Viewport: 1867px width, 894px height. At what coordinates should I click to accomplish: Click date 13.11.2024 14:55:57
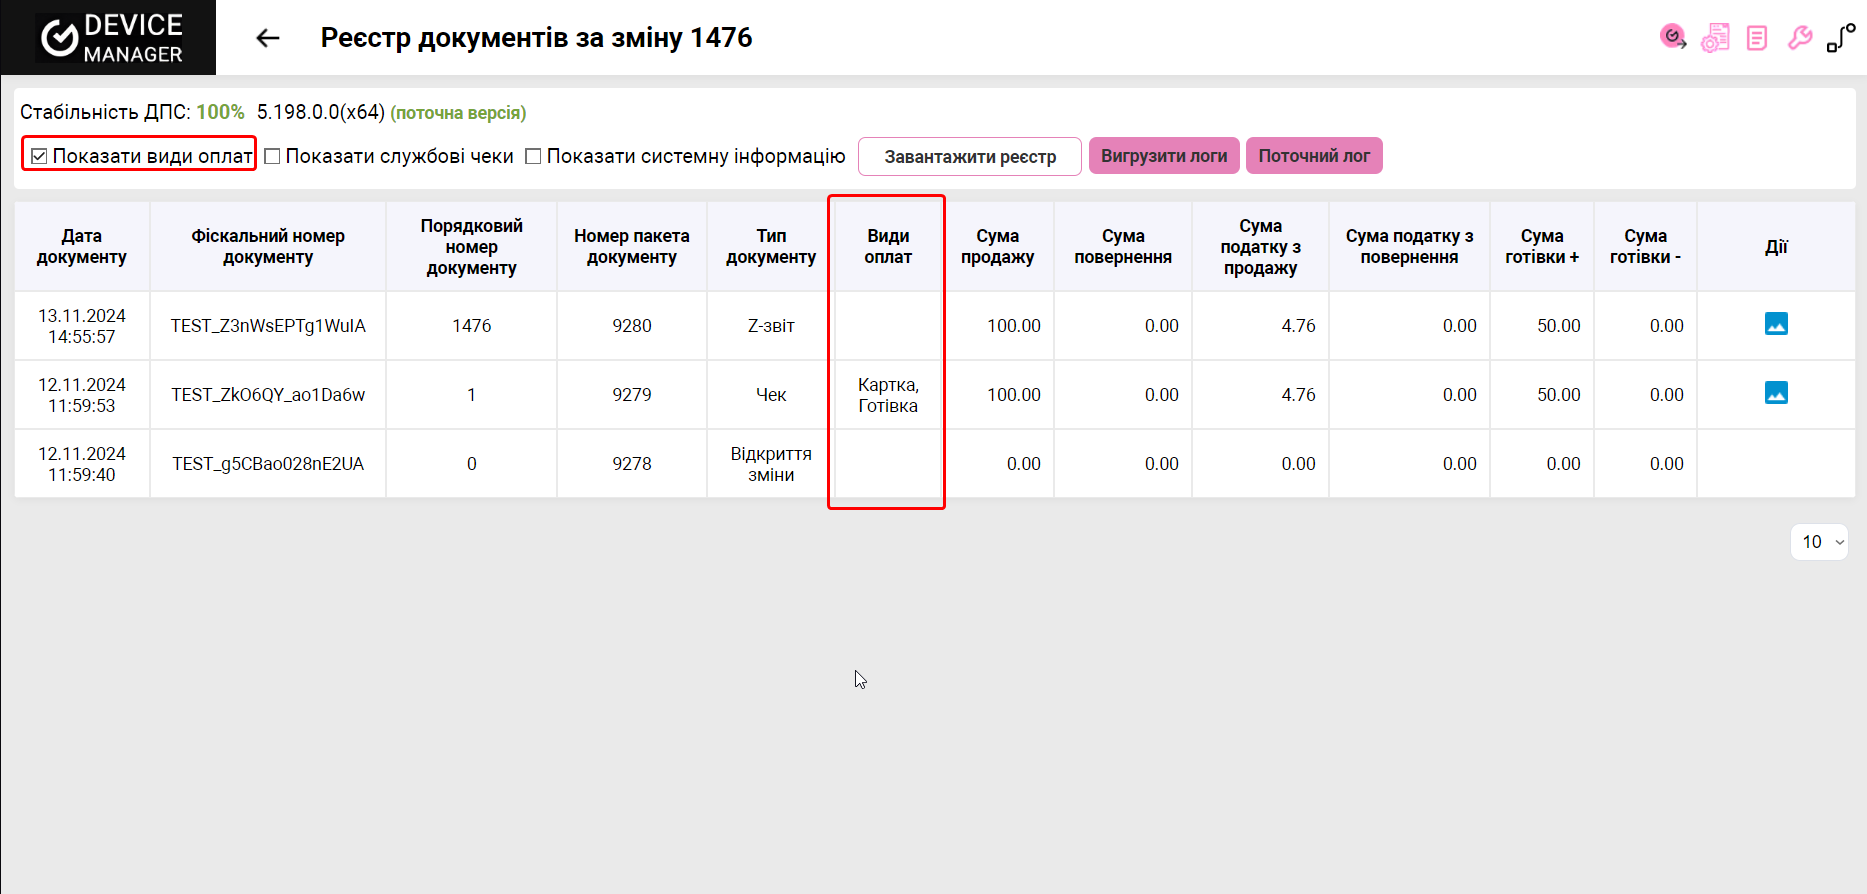(82, 326)
